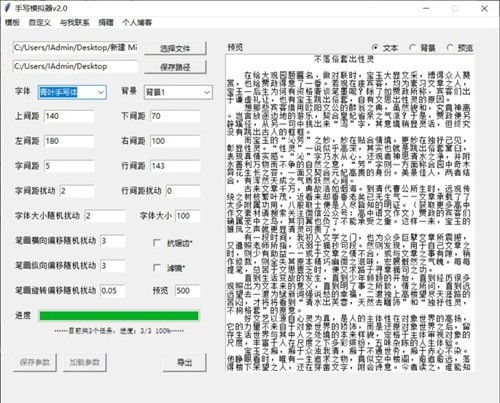Select the 背景 radio button in preview
Viewport: 500px width, 403px height.
[x=413, y=48]
